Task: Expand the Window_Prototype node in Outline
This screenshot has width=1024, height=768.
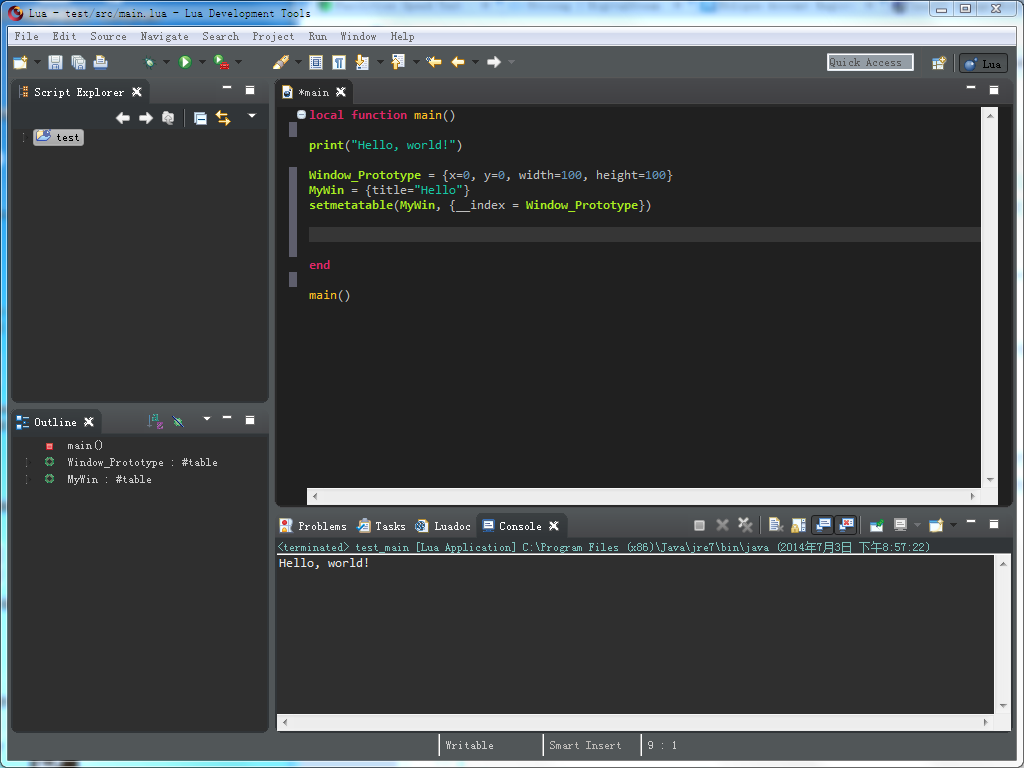Action: point(27,463)
